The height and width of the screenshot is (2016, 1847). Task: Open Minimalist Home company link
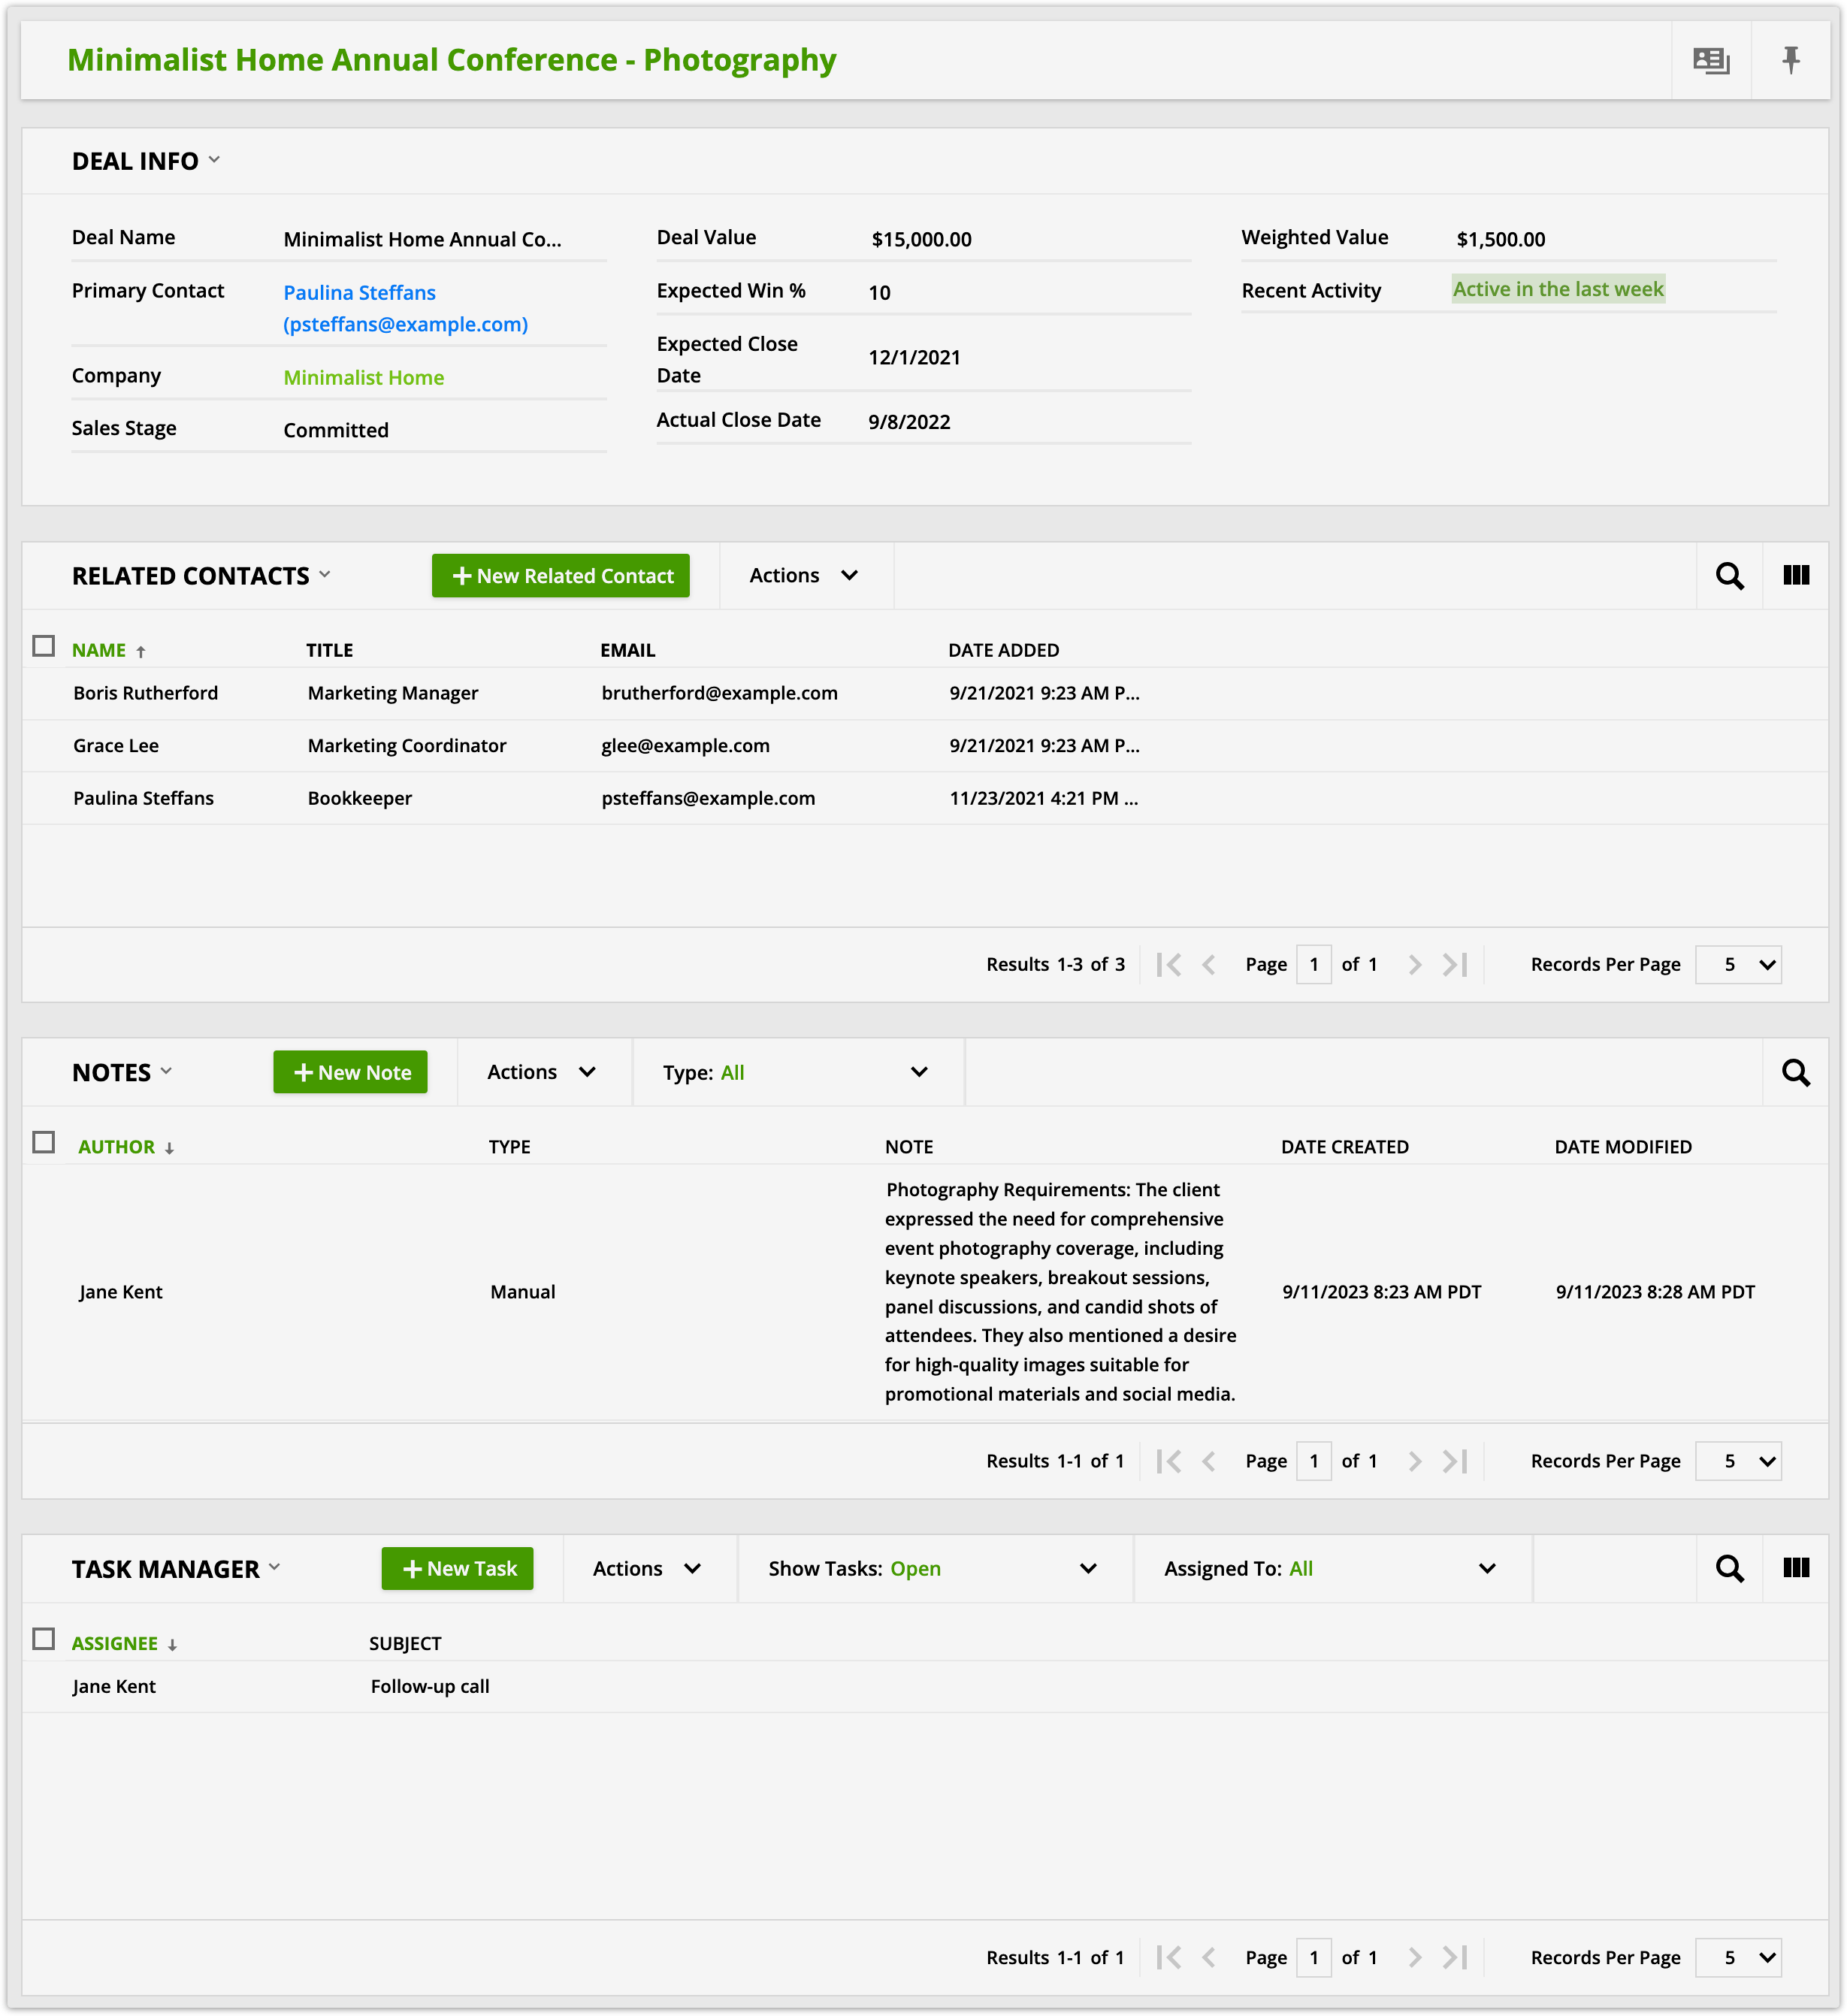363,377
